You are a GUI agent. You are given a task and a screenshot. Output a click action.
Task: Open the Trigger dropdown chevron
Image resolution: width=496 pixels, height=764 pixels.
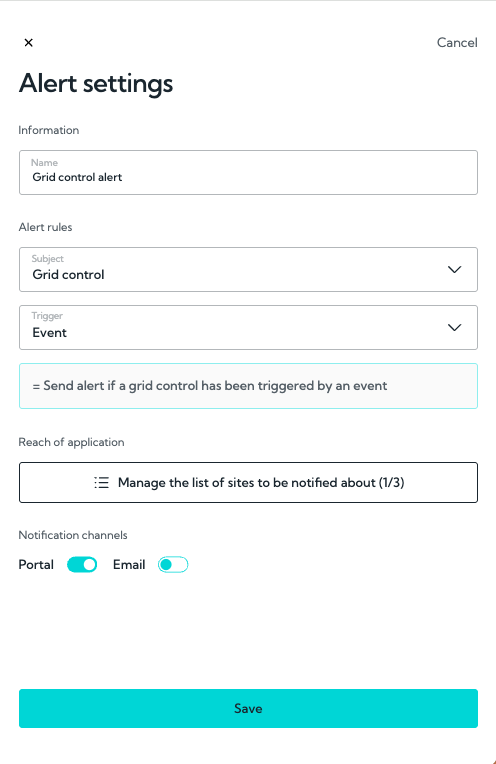click(454, 327)
